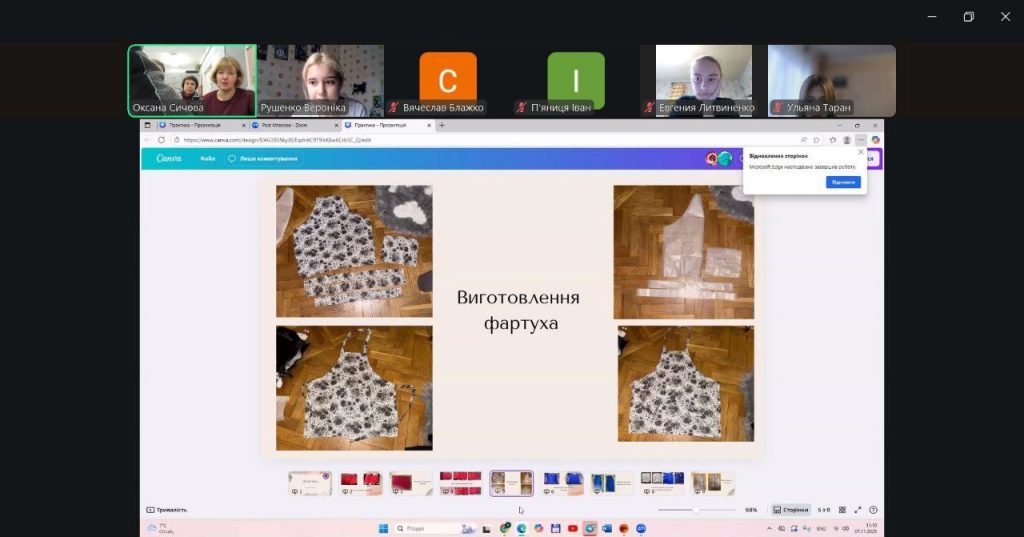1024x537 pixels.
Task: Open the help question mark icon
Action: (873, 509)
